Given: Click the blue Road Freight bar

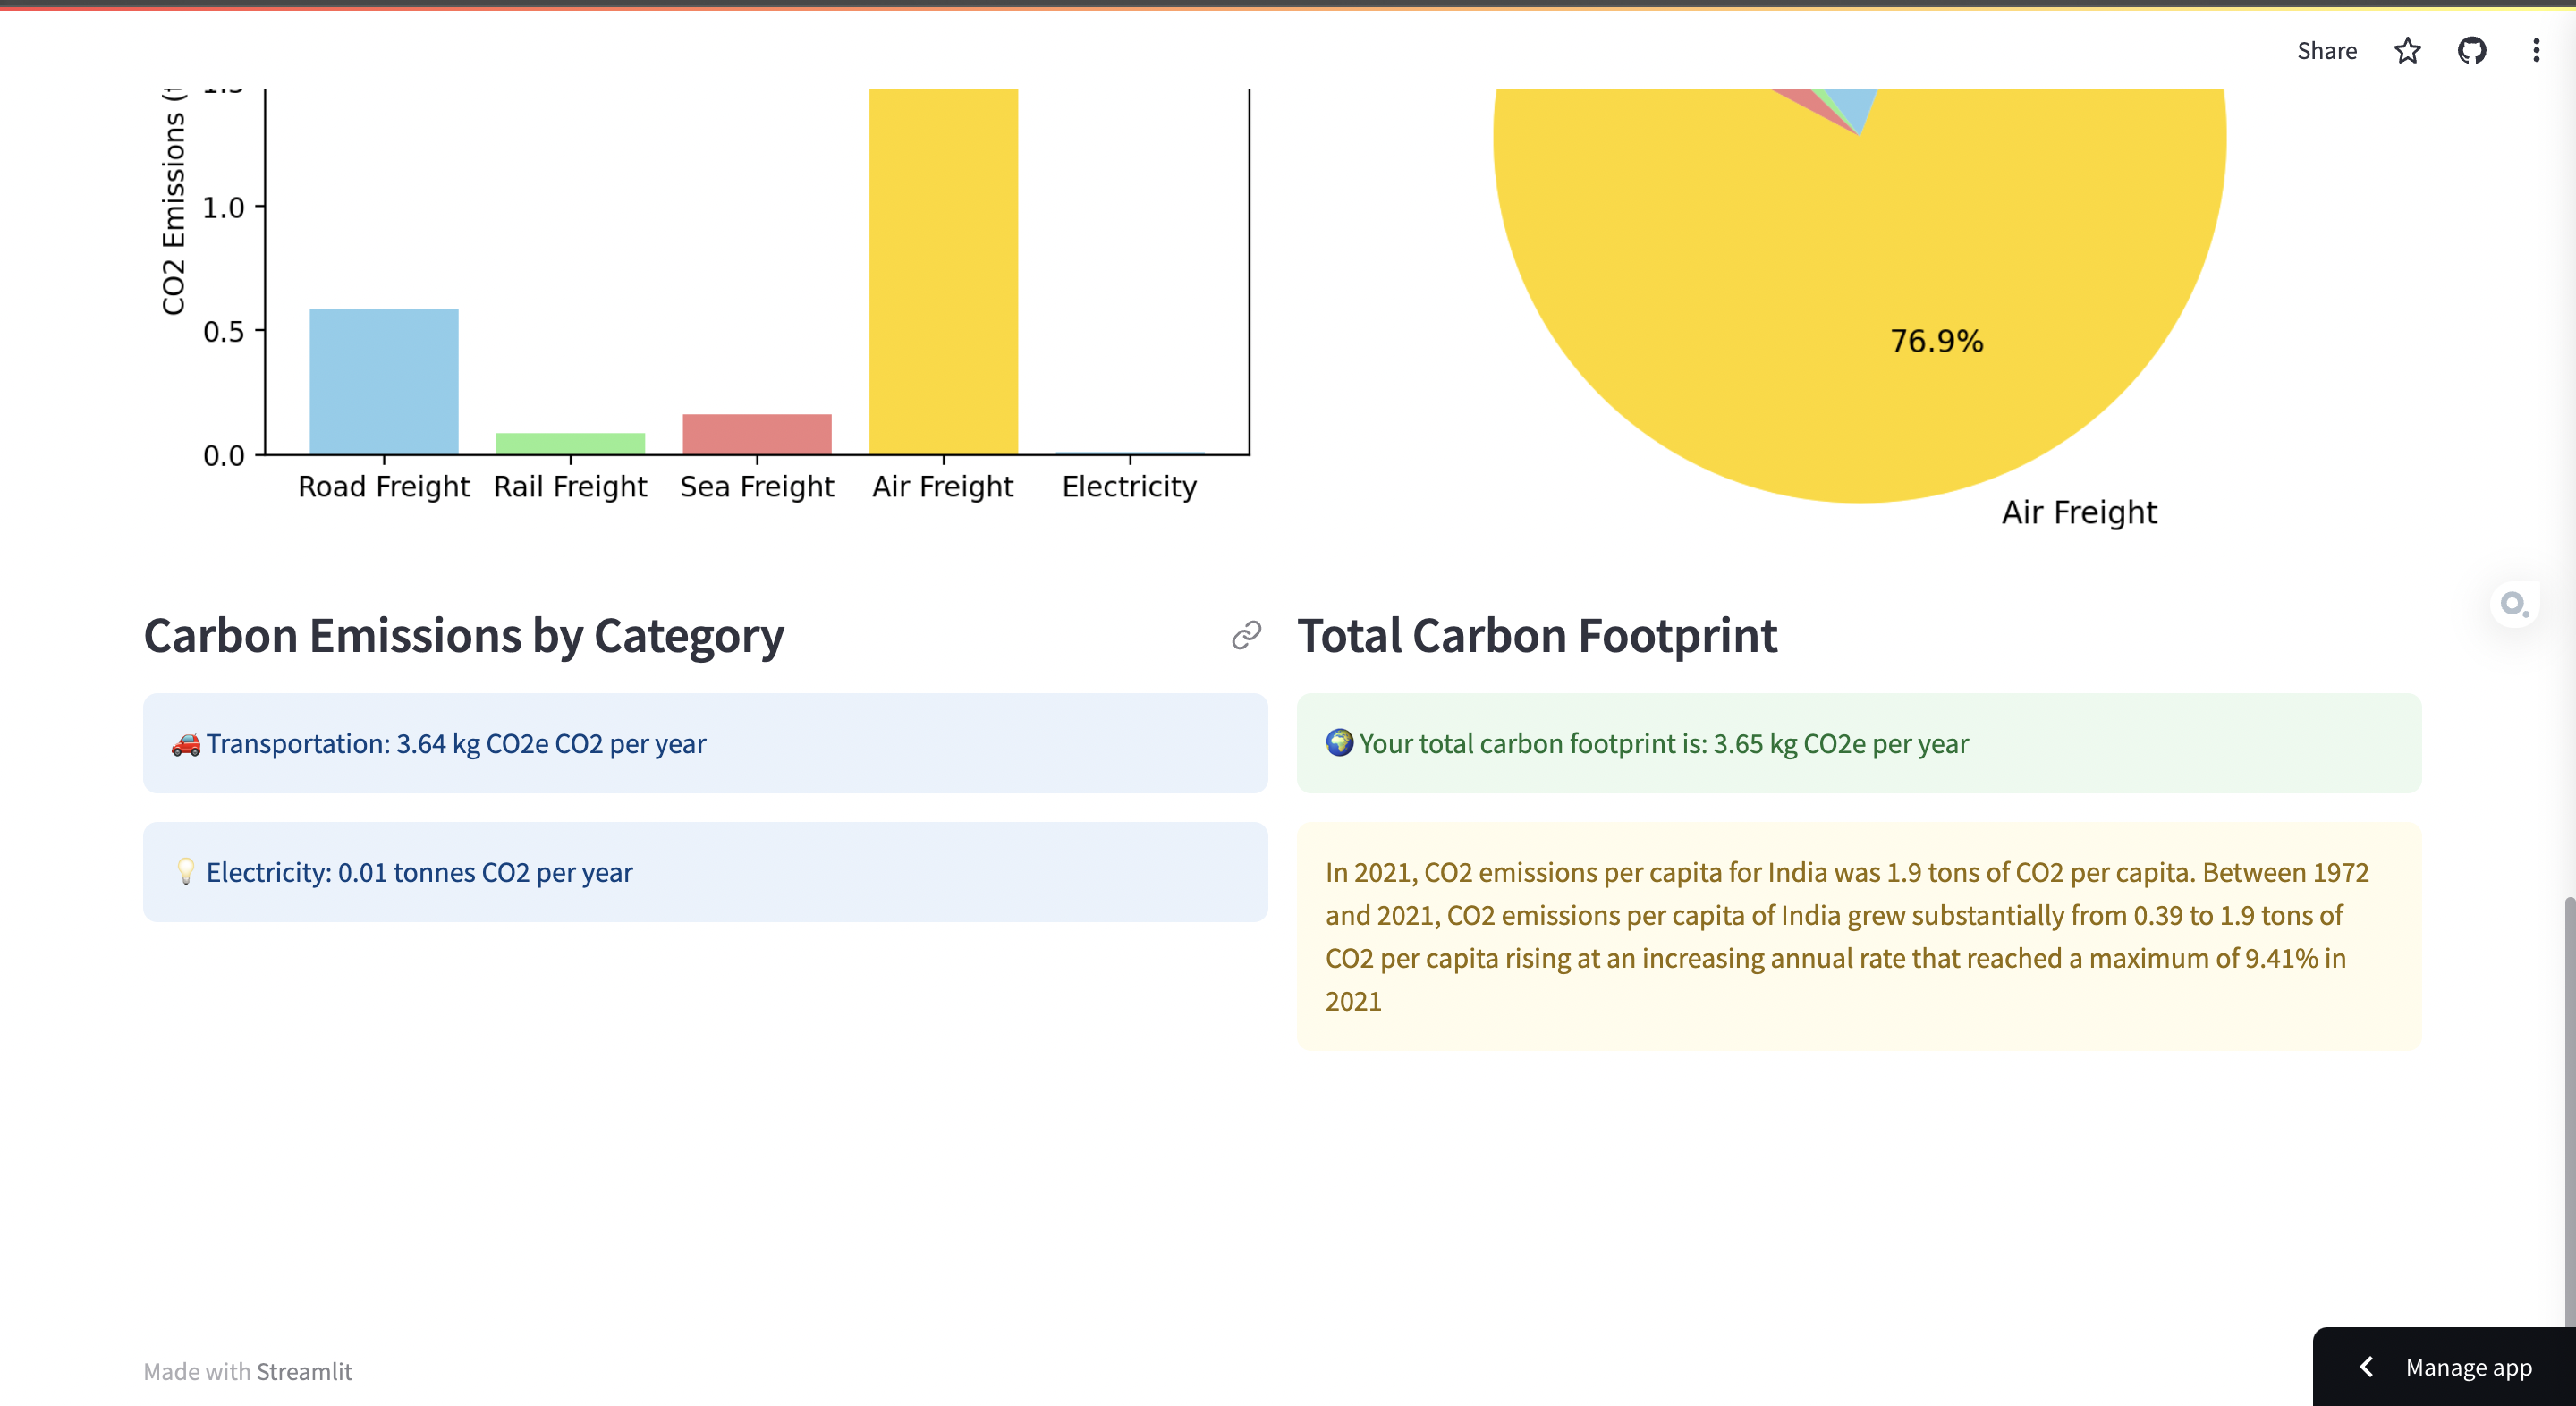Looking at the screenshot, I should coord(384,381).
